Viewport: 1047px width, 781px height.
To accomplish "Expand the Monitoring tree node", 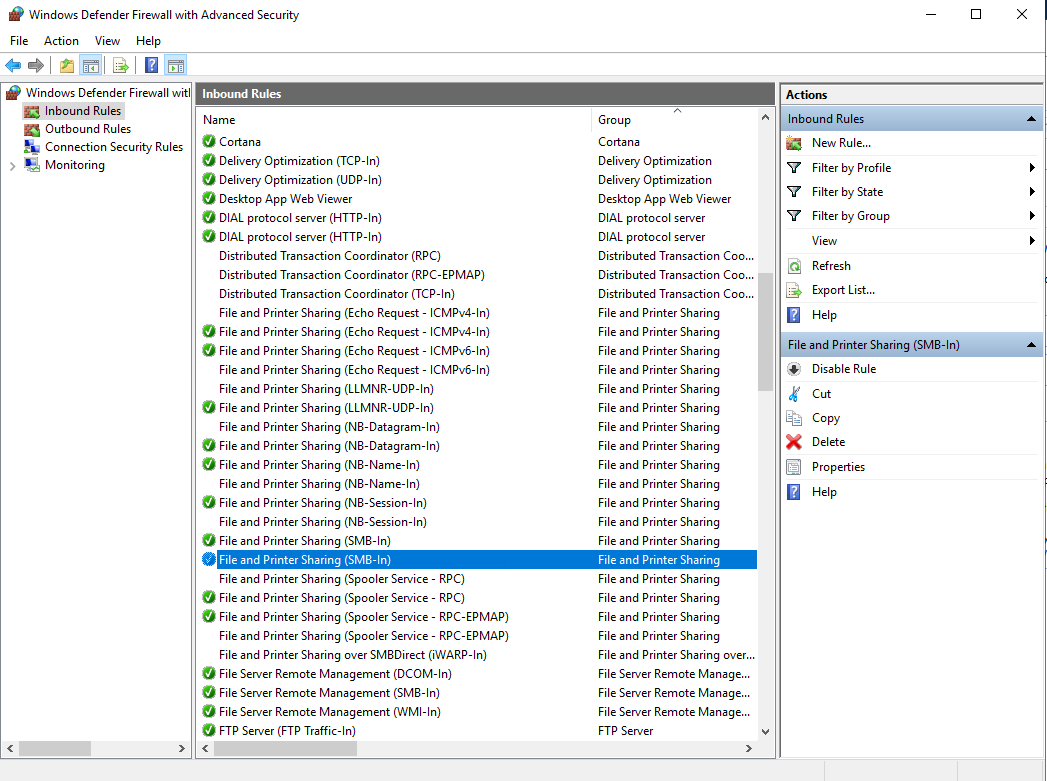I will 12,166.
